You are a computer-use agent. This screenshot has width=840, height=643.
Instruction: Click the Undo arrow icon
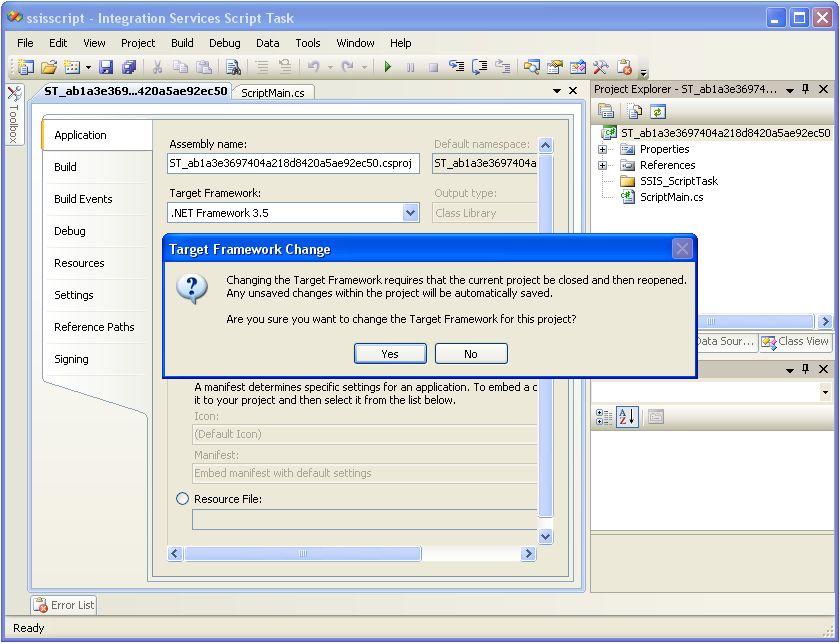point(313,67)
